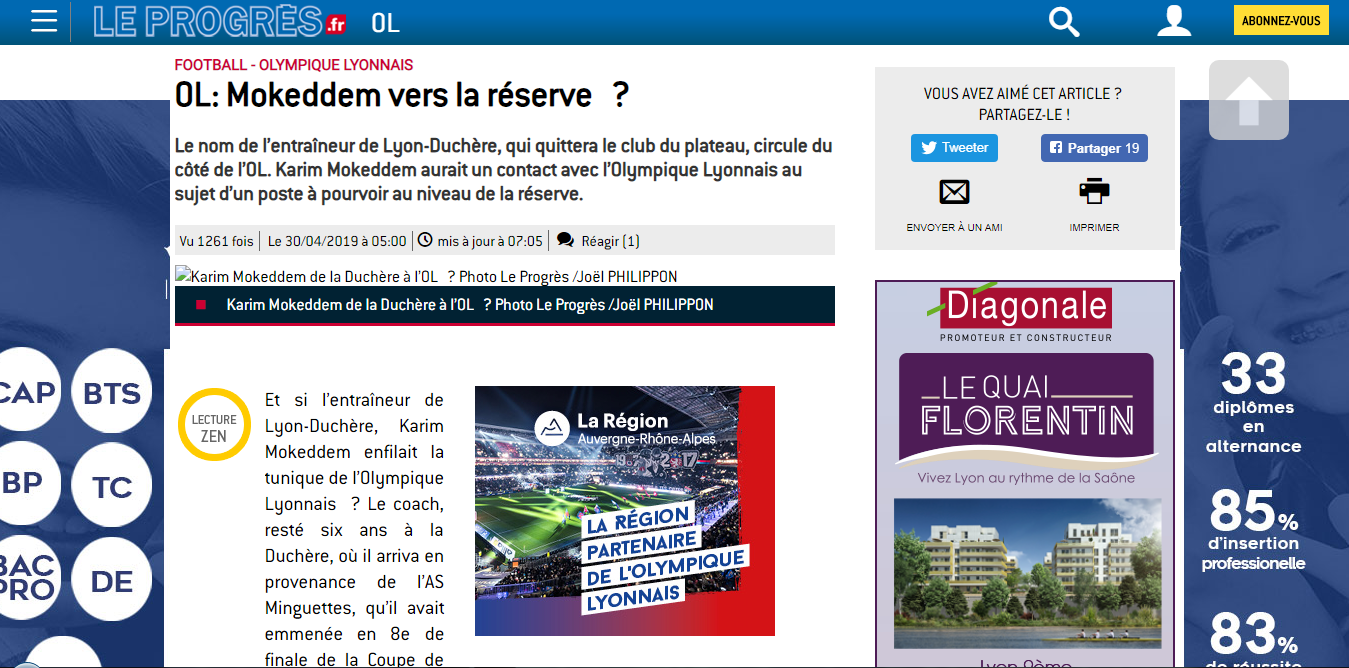Open the search magnifier icon
This screenshot has height=668, width=1349.
tap(1064, 21)
